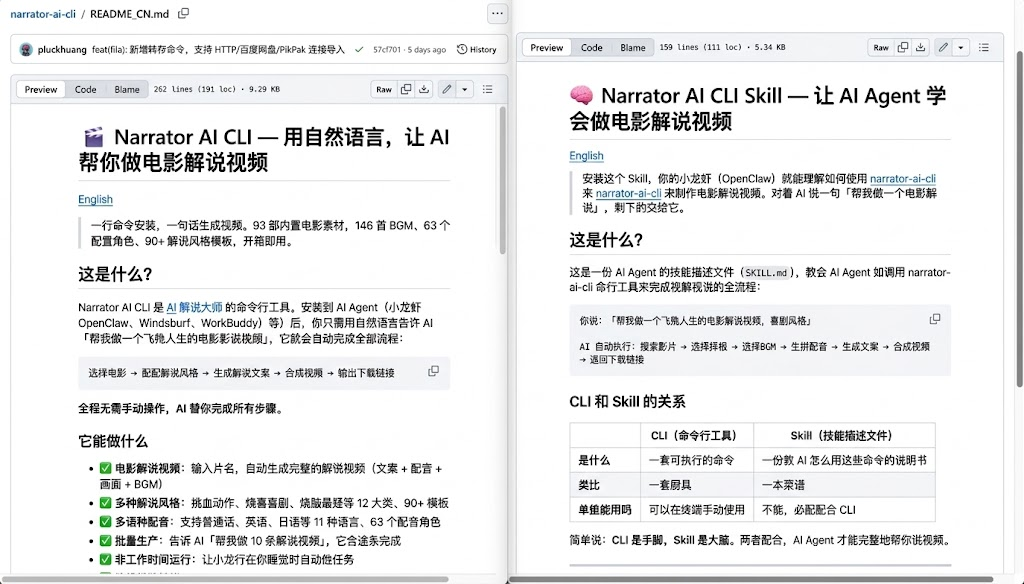Open outline for the 159-line Skill file

coord(985,47)
